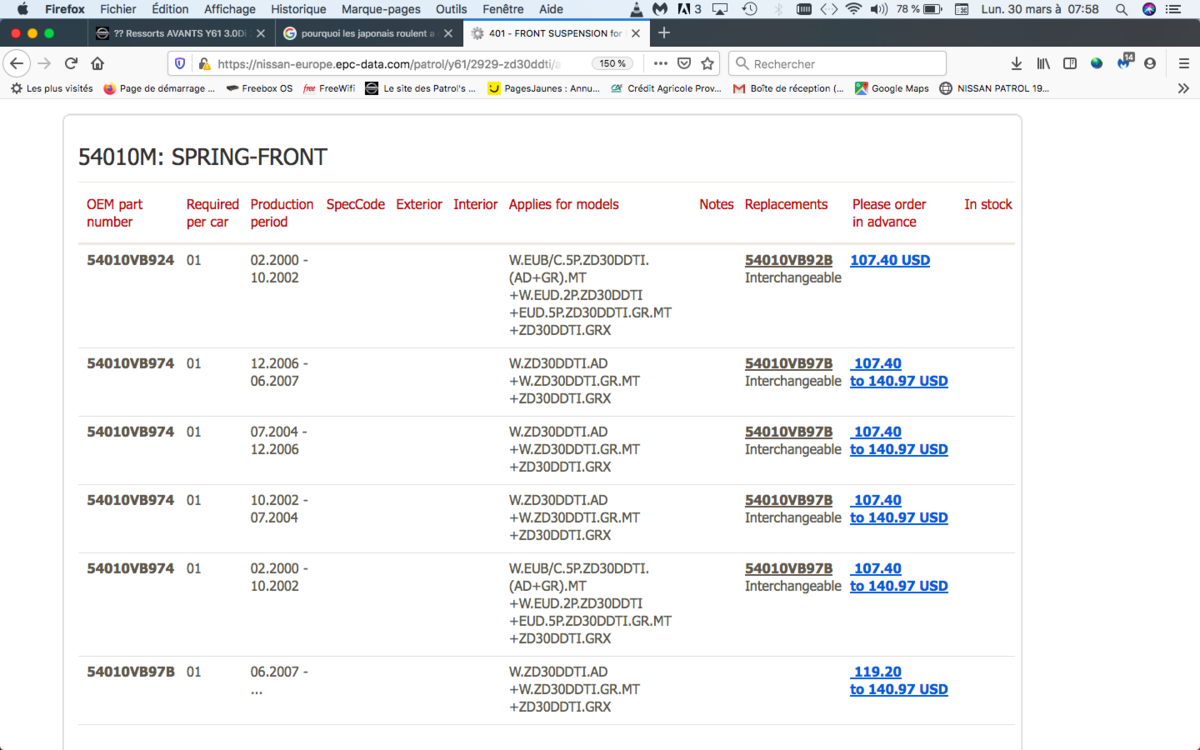Switch to the Ressorts AVANTS Y61 tab
Viewport: 1200px width, 750px height.
(177, 33)
